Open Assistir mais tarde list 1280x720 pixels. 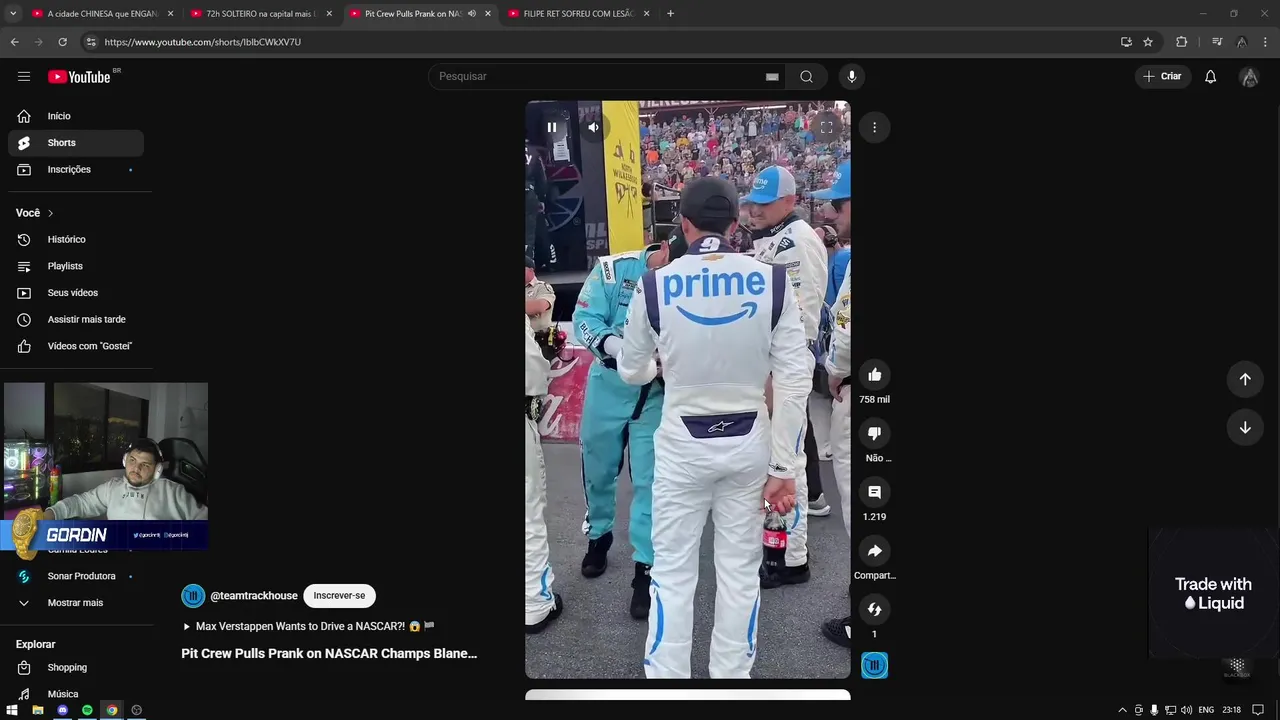point(76,319)
